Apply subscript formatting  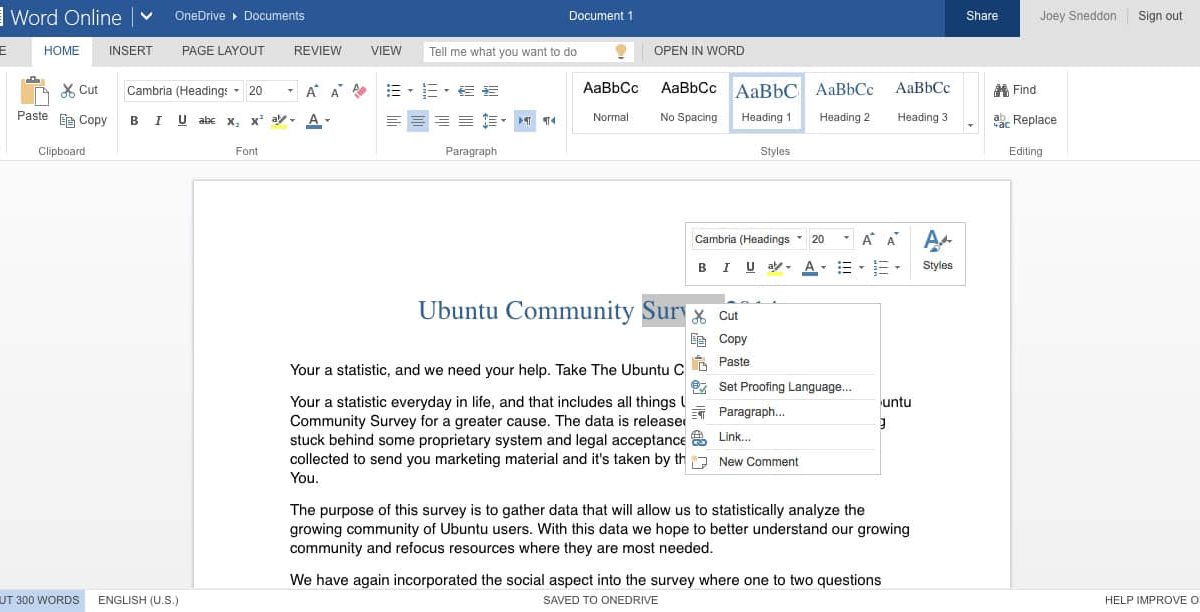click(232, 121)
